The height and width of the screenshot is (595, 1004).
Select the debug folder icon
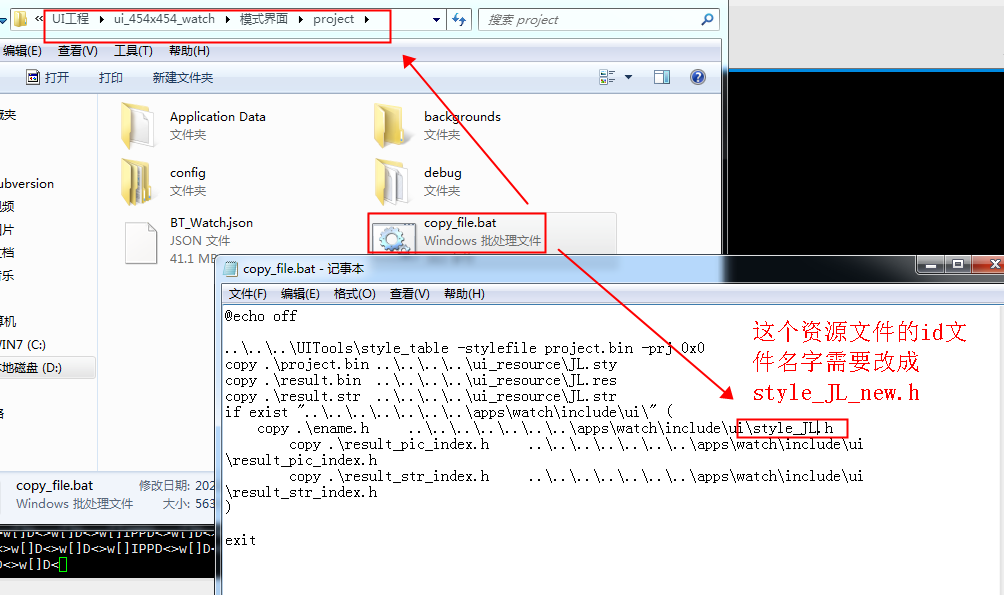tap(391, 182)
